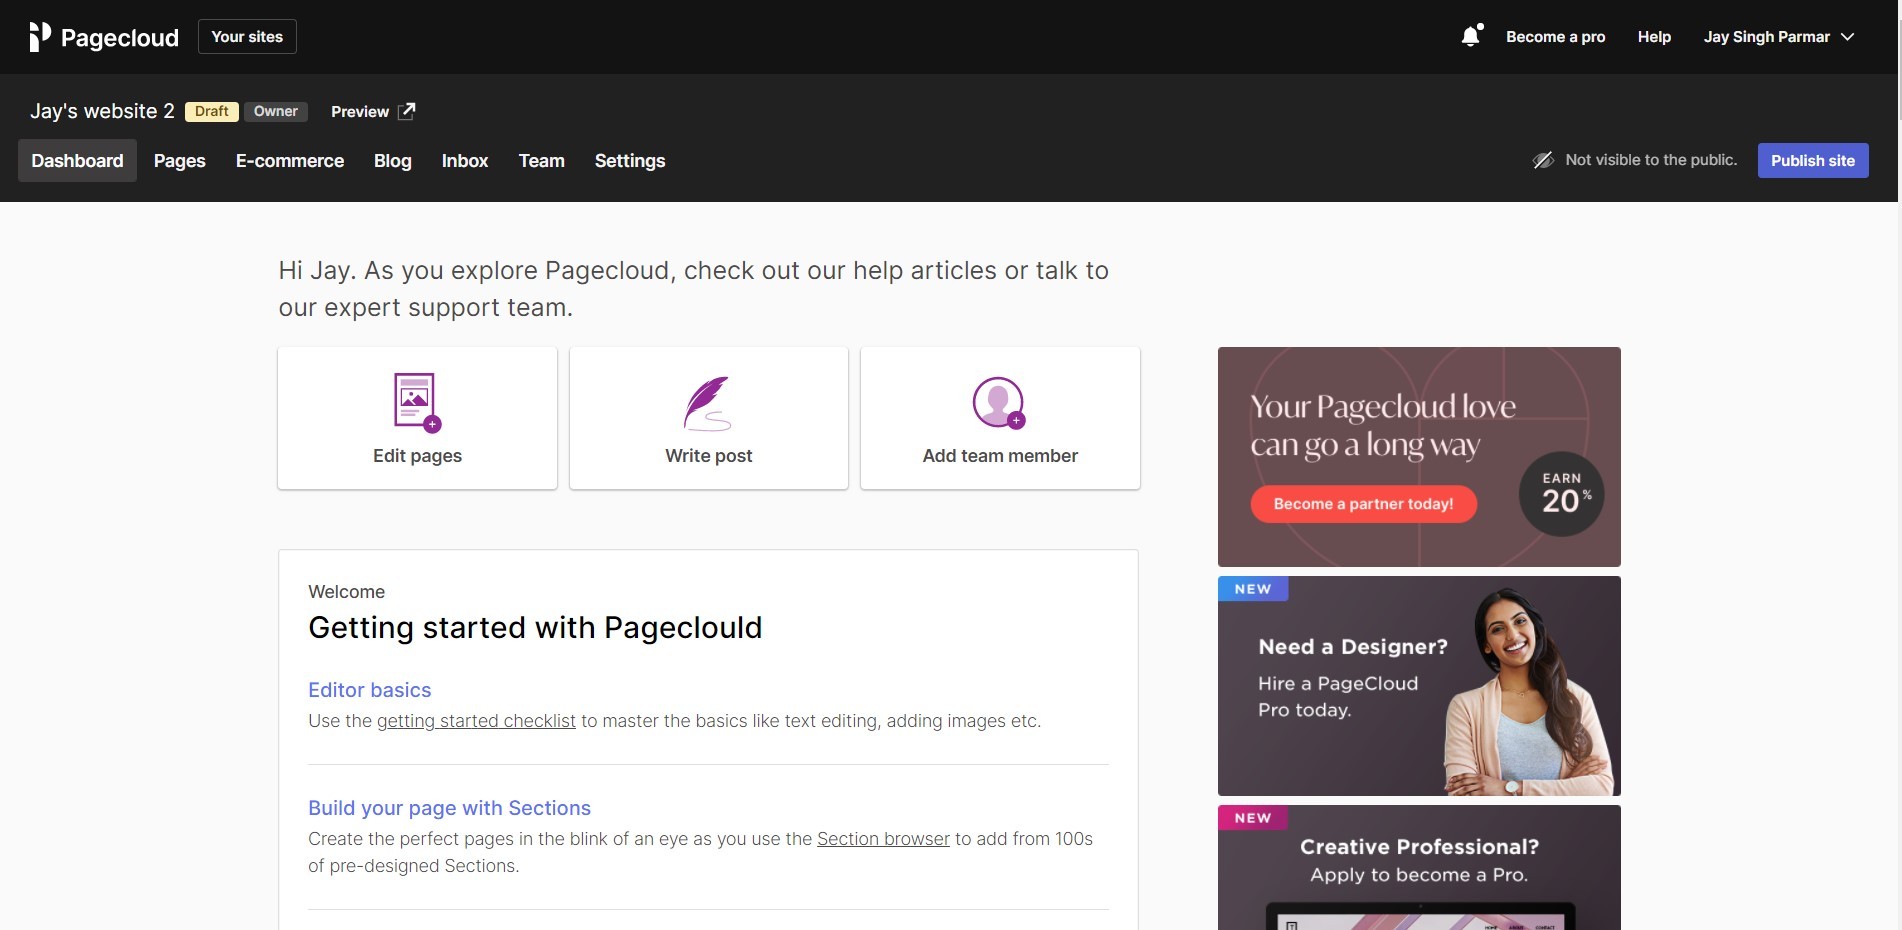Follow the Section browser link
The height and width of the screenshot is (930, 1902).
(883, 839)
